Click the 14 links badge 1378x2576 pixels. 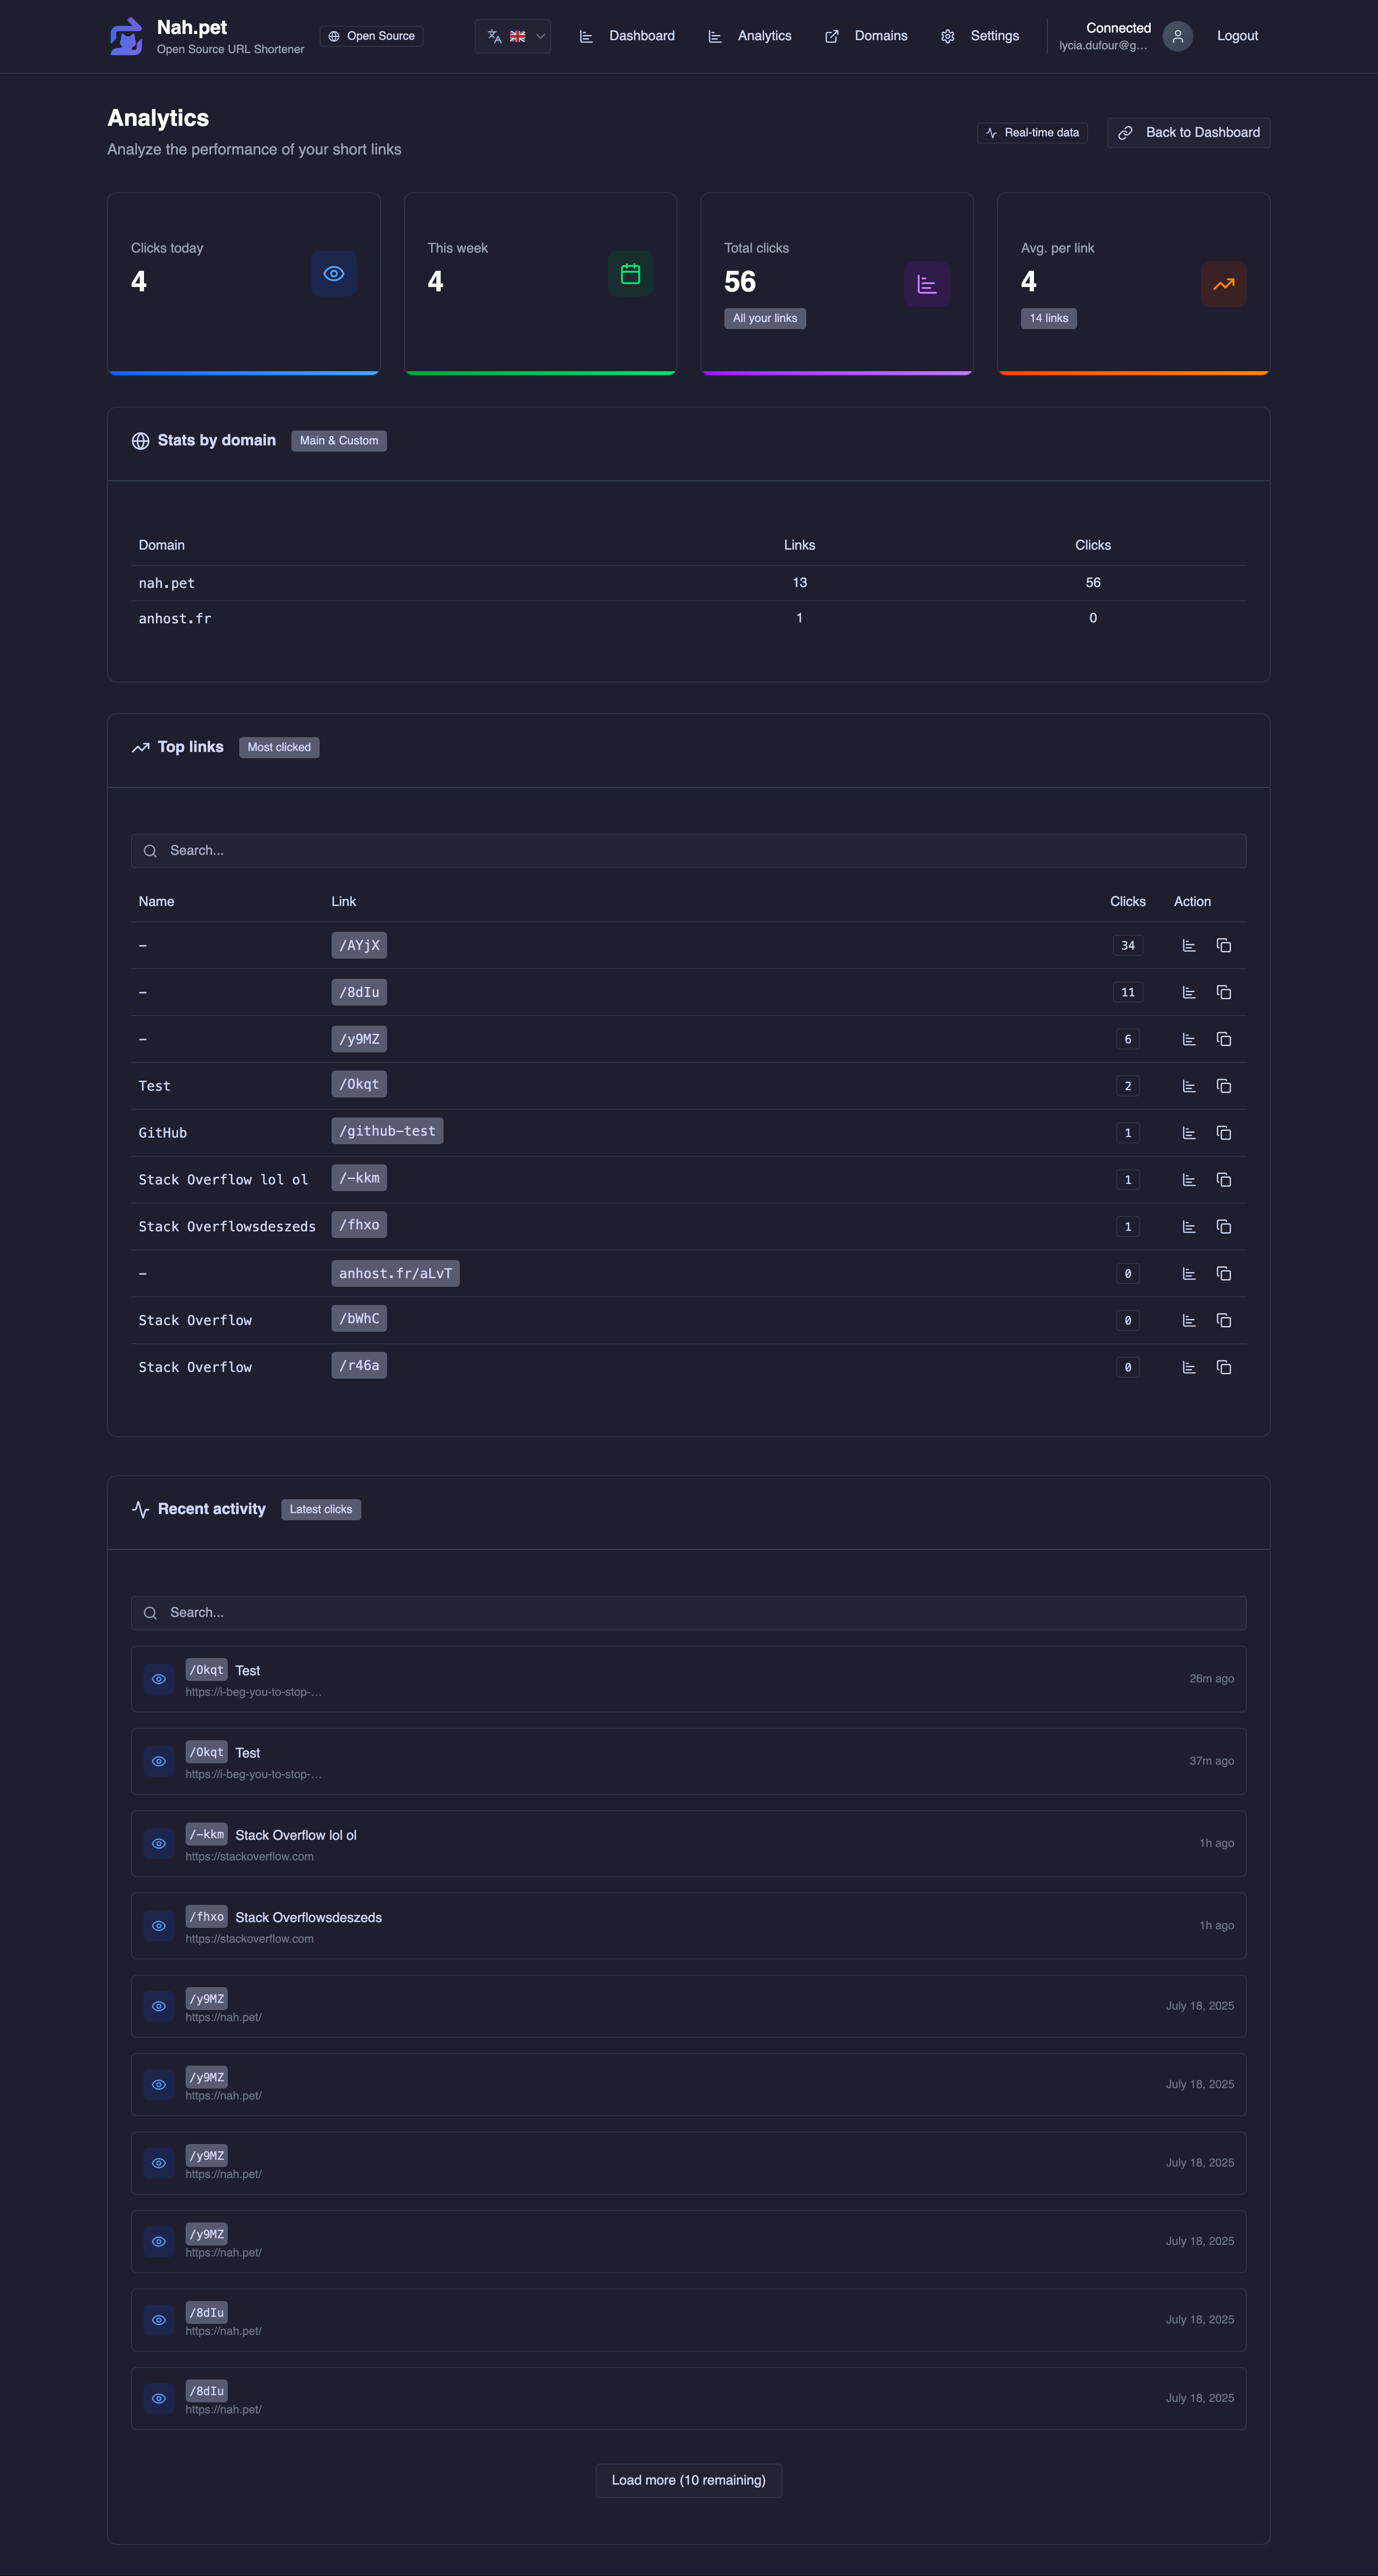tap(1048, 318)
